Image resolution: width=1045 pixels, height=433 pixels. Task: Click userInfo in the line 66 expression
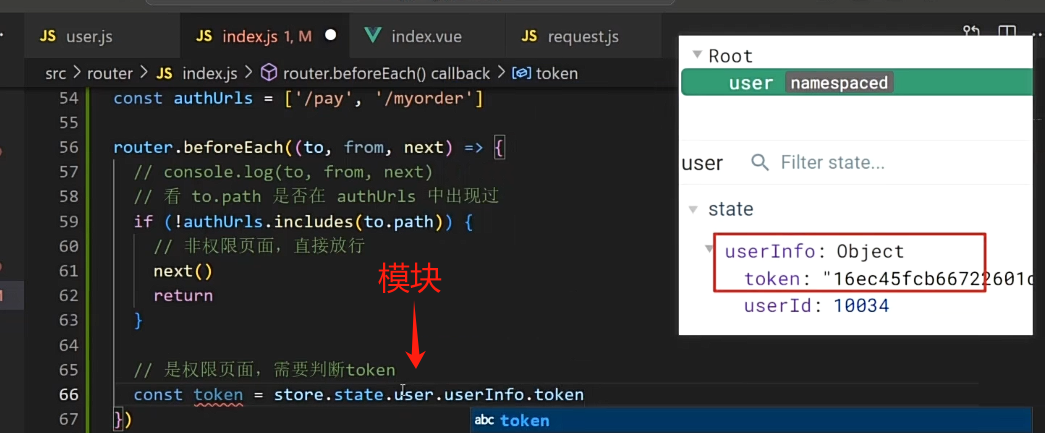point(487,395)
